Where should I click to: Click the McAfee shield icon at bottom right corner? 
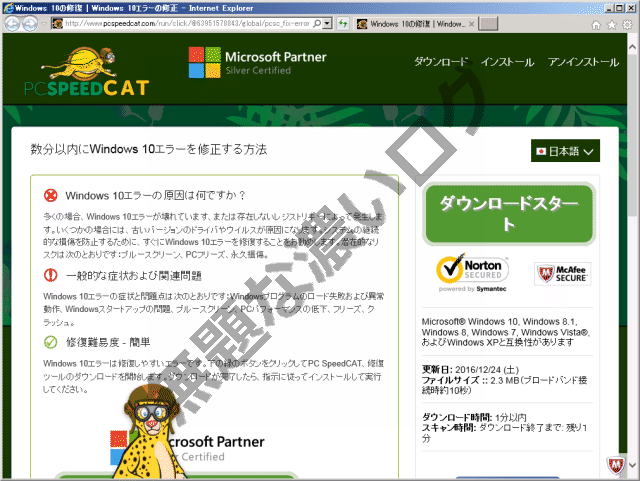(616, 465)
